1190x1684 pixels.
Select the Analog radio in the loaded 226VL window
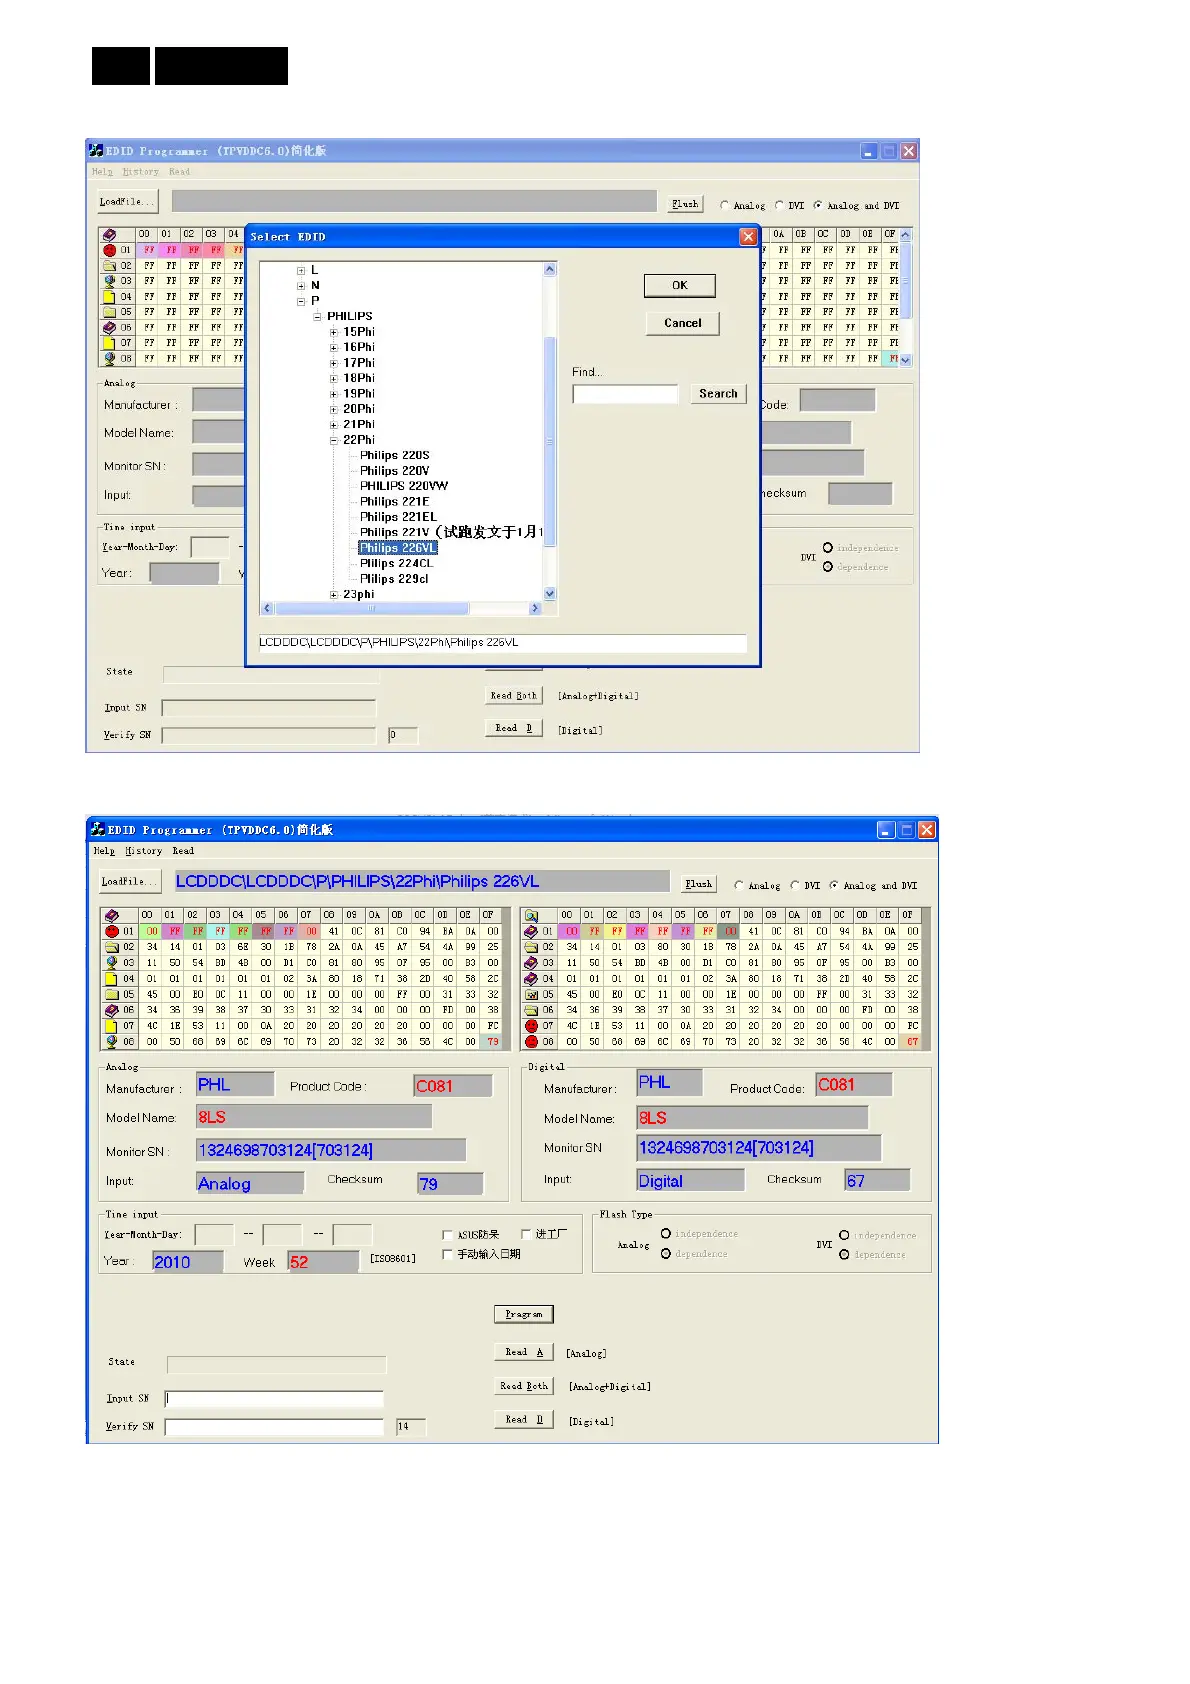point(739,885)
